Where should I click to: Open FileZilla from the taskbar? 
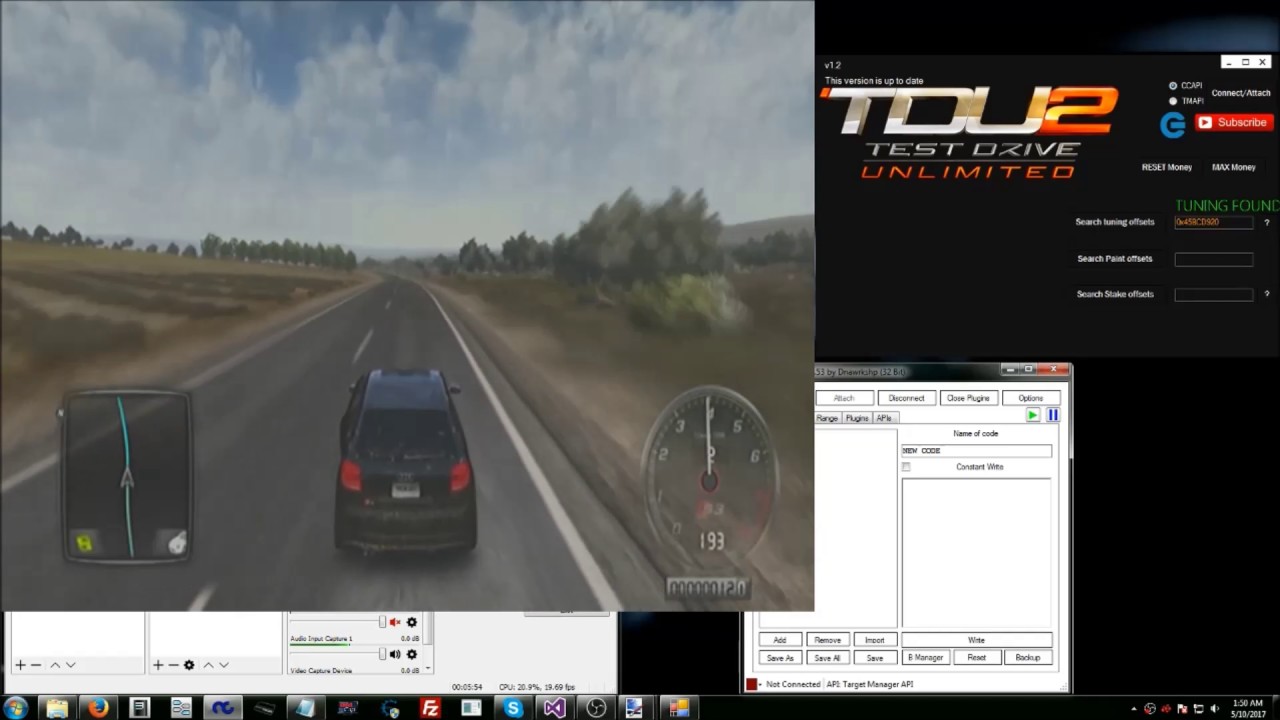430,708
